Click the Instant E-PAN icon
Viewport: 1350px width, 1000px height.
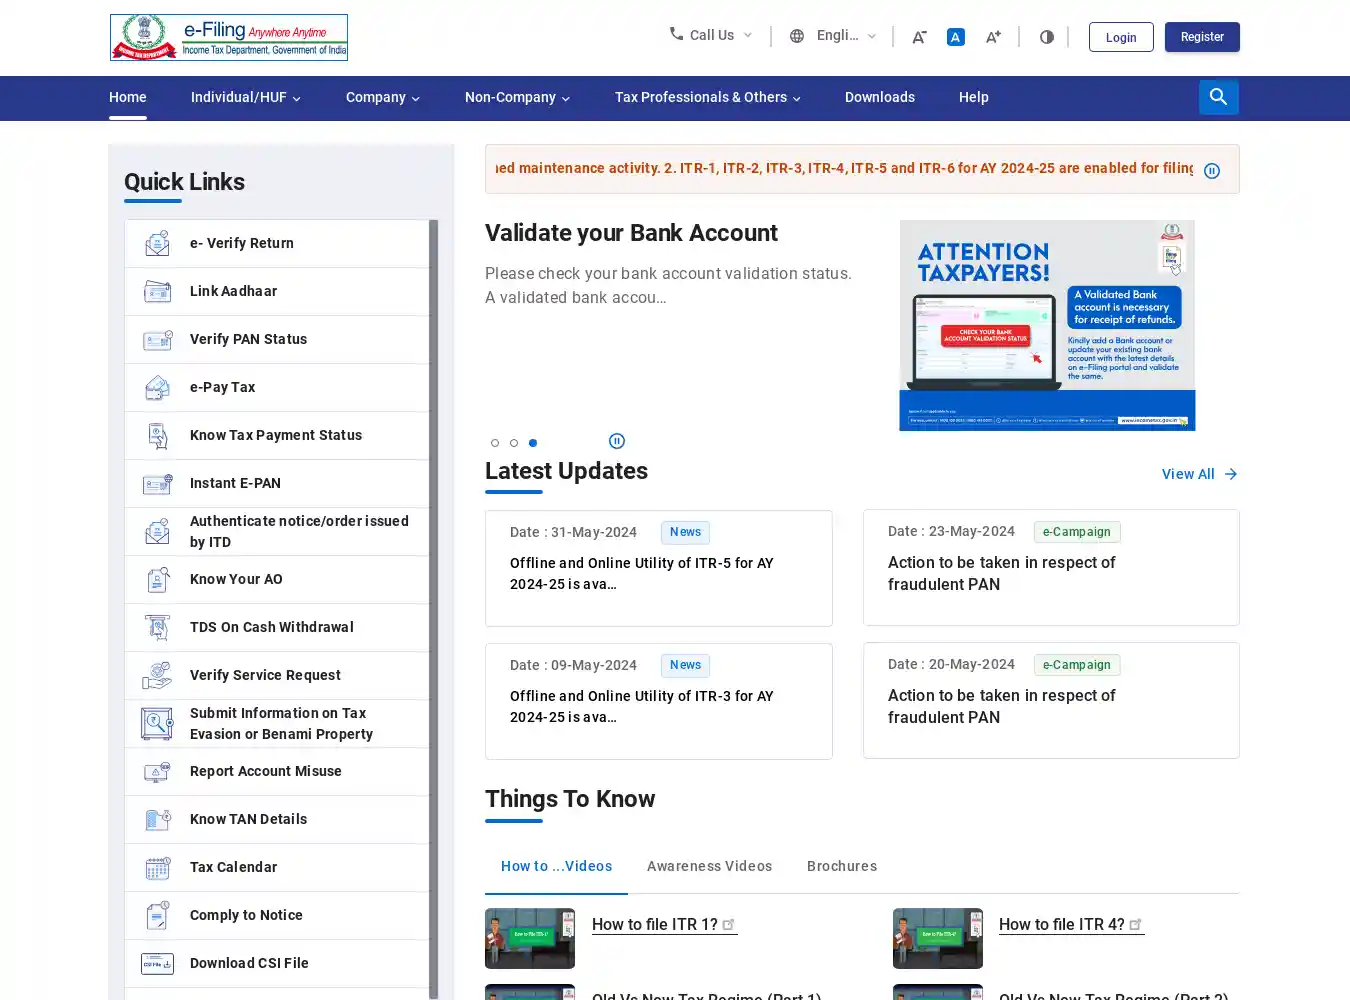click(157, 484)
